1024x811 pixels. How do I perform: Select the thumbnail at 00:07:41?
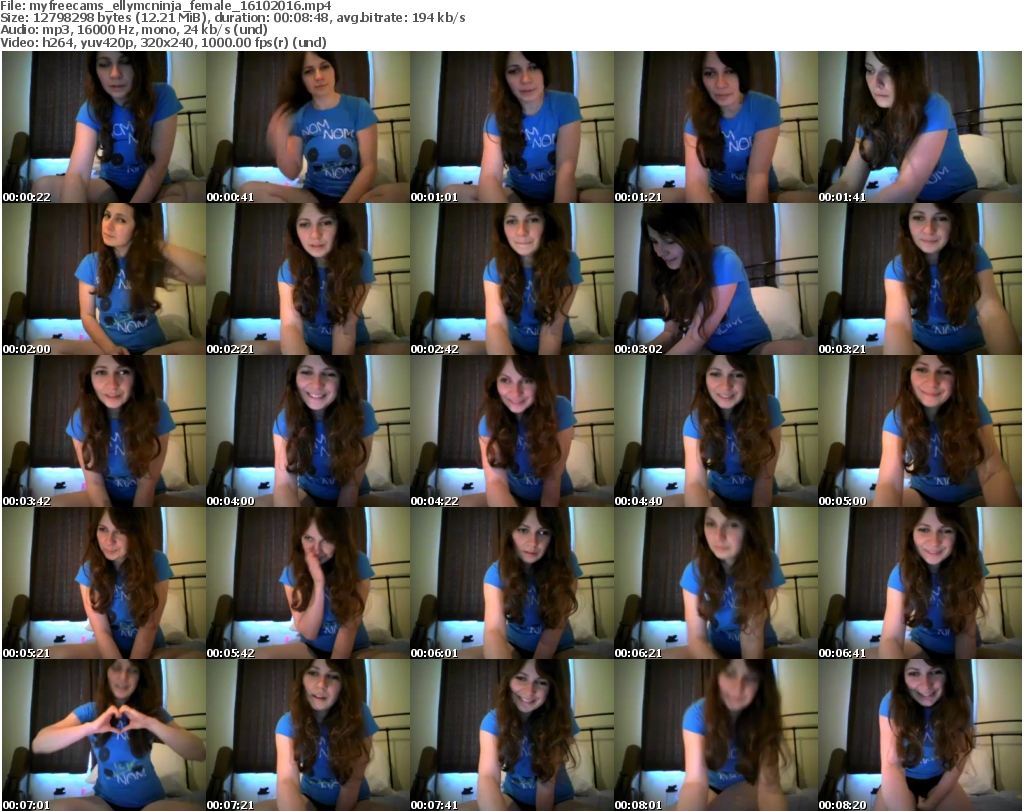pos(511,735)
